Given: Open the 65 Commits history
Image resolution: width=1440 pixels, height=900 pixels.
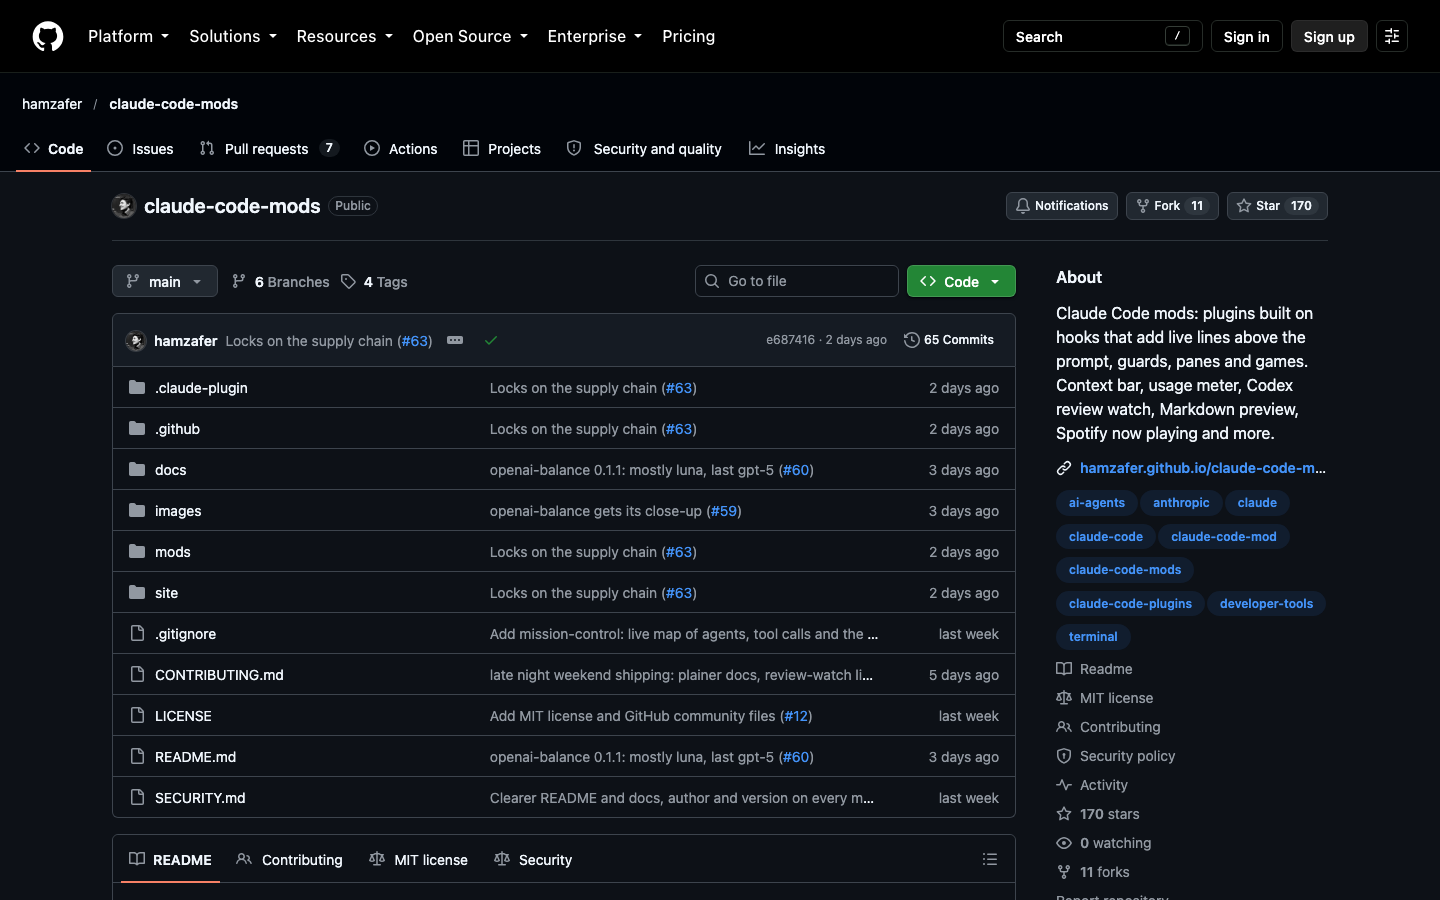Looking at the screenshot, I should click(949, 340).
